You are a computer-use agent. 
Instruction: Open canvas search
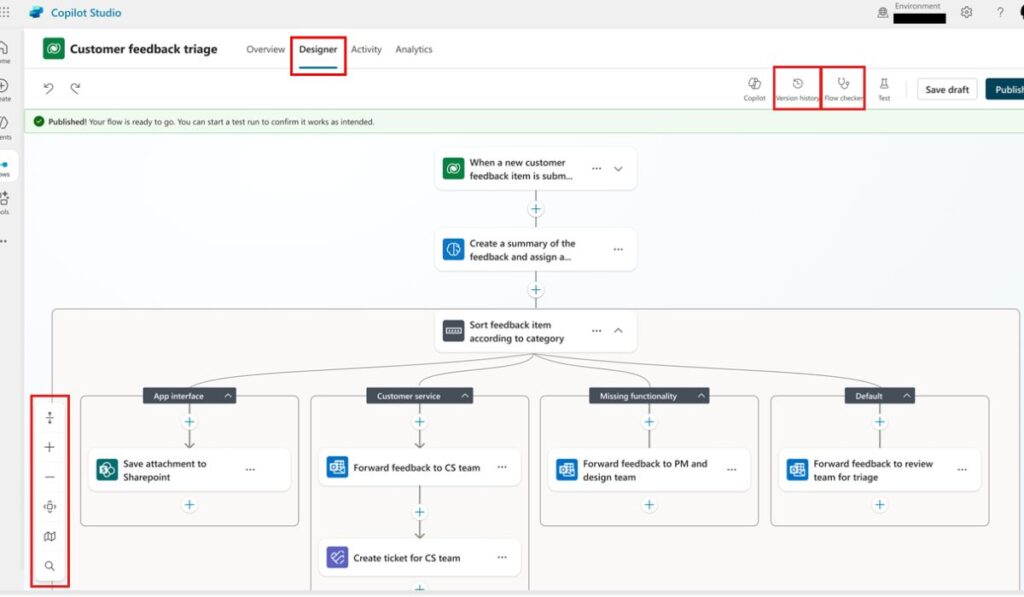tap(49, 567)
